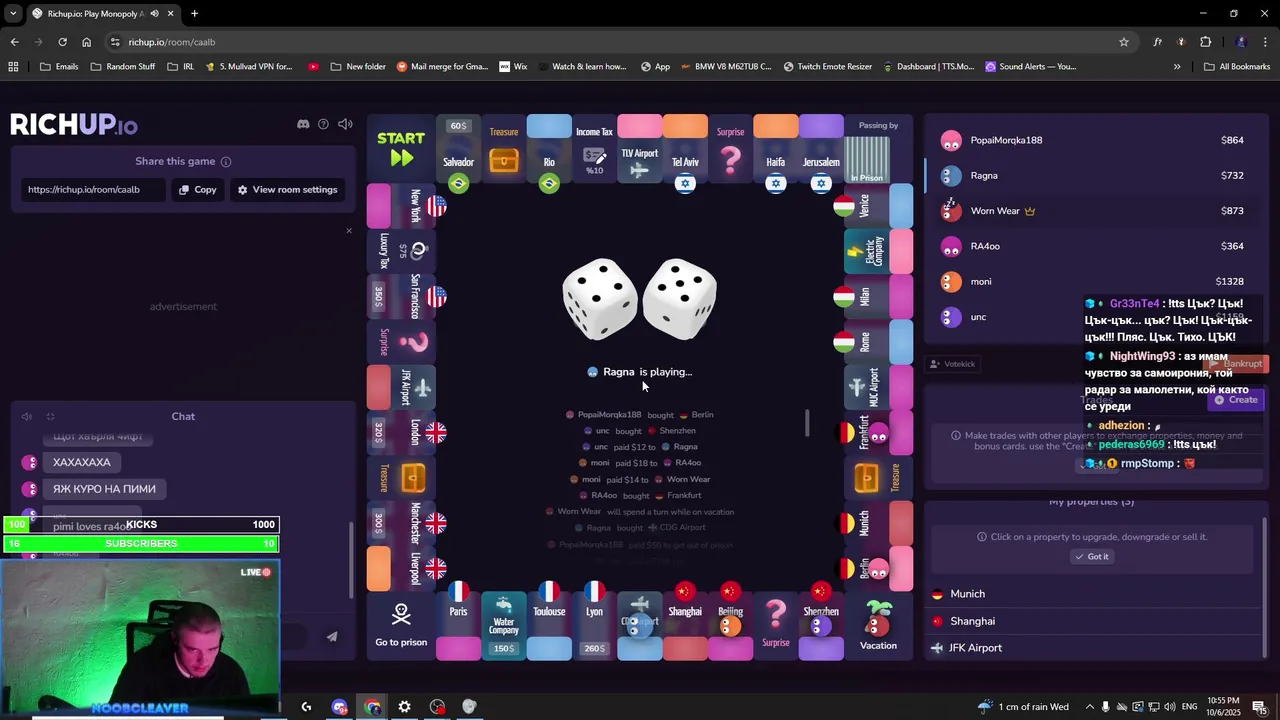This screenshot has width=1280, height=720.
Task: Click the In Prison corner tile
Action: (x=878, y=150)
